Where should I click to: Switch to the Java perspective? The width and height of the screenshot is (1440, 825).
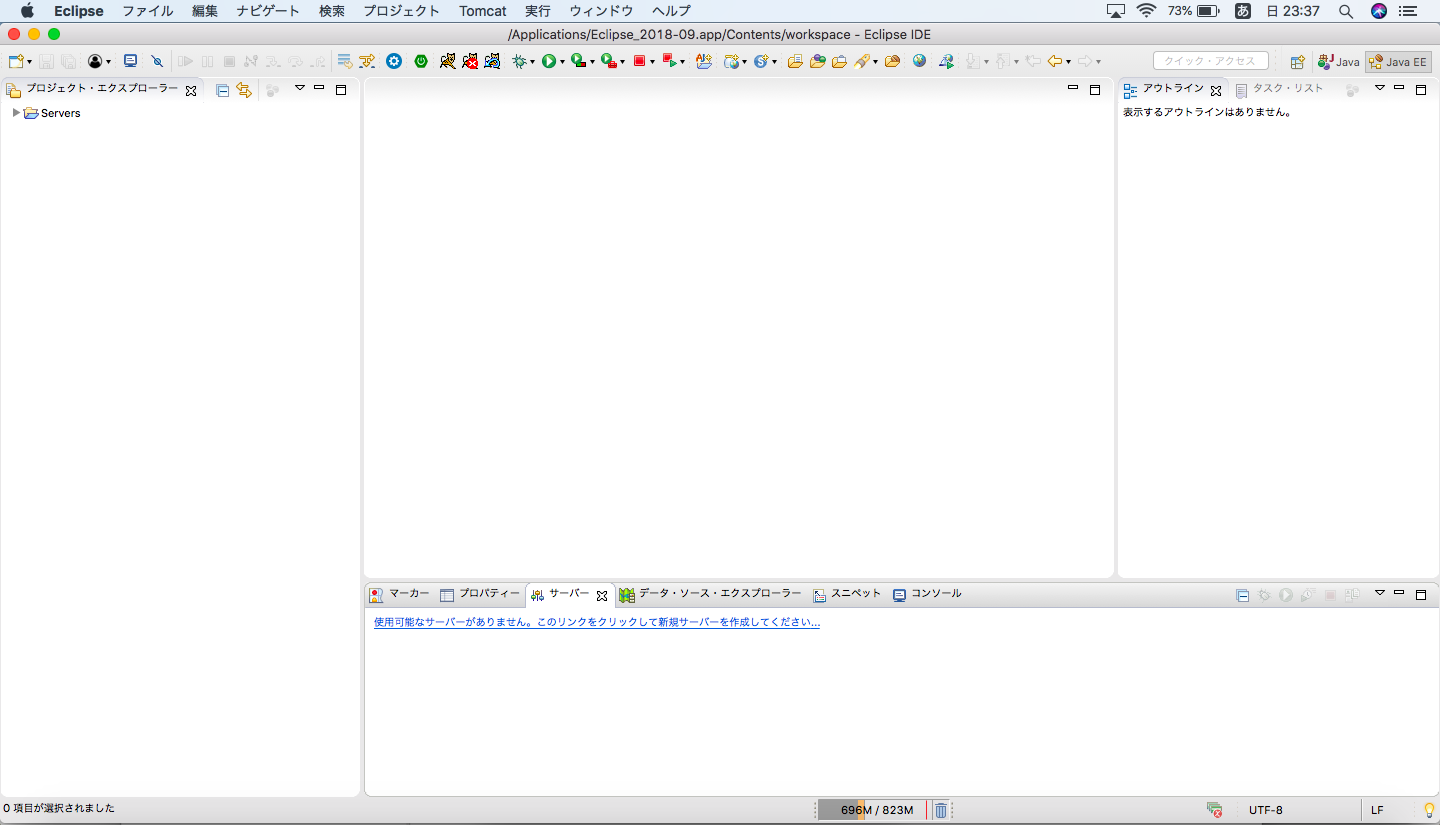point(1338,62)
